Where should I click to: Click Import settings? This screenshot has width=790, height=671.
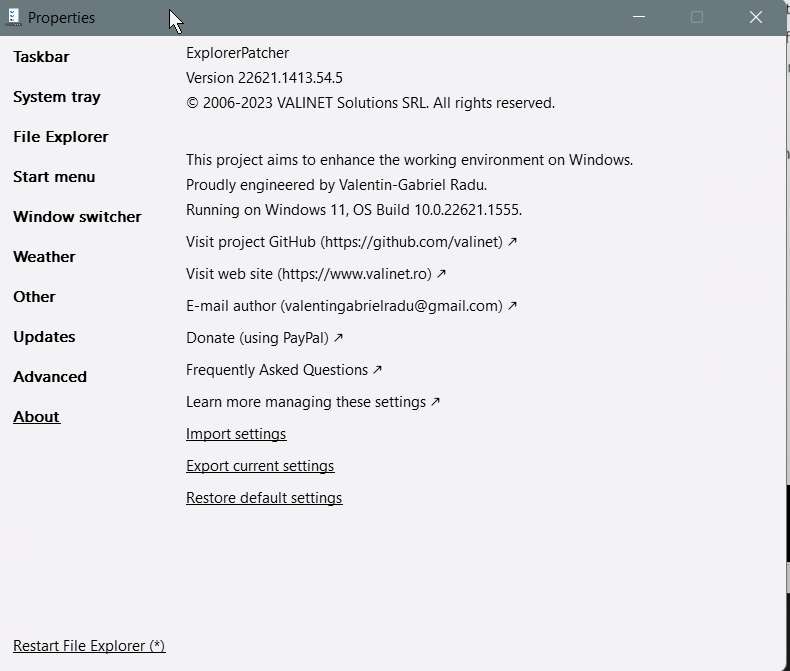point(236,434)
